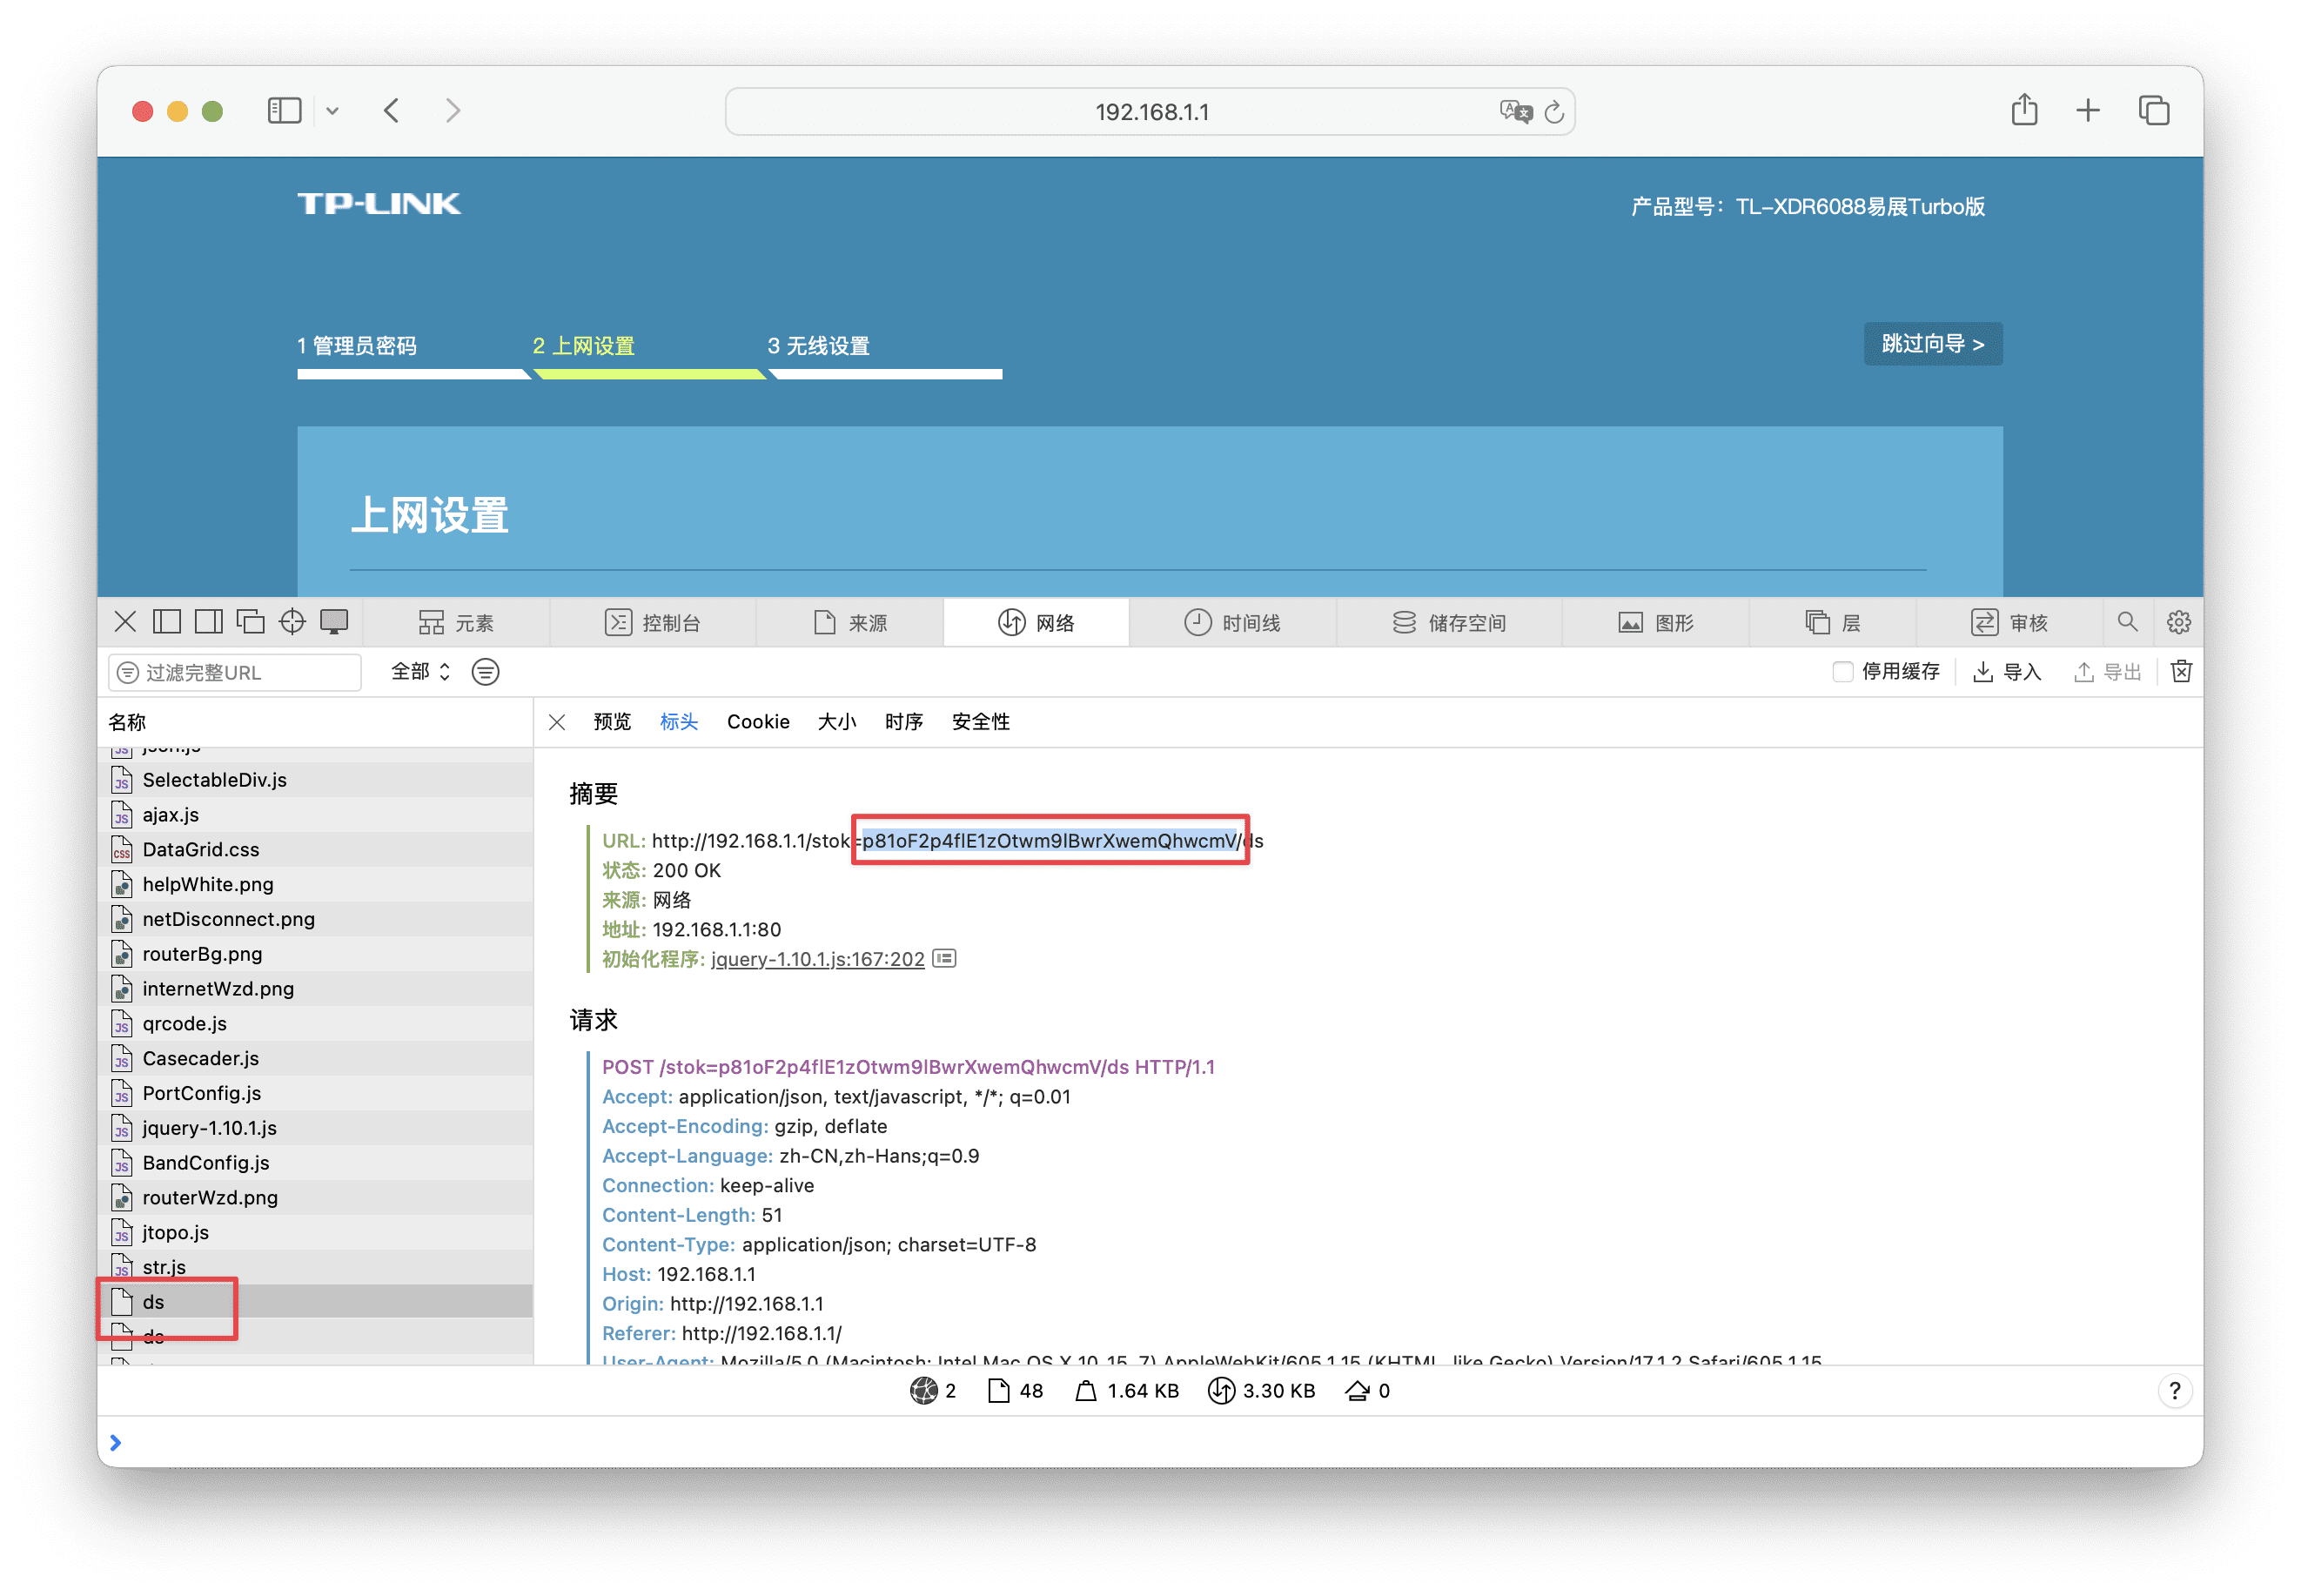The height and width of the screenshot is (1596, 2301).
Task: Toggle the network grouping filter icon
Action: click(x=486, y=672)
